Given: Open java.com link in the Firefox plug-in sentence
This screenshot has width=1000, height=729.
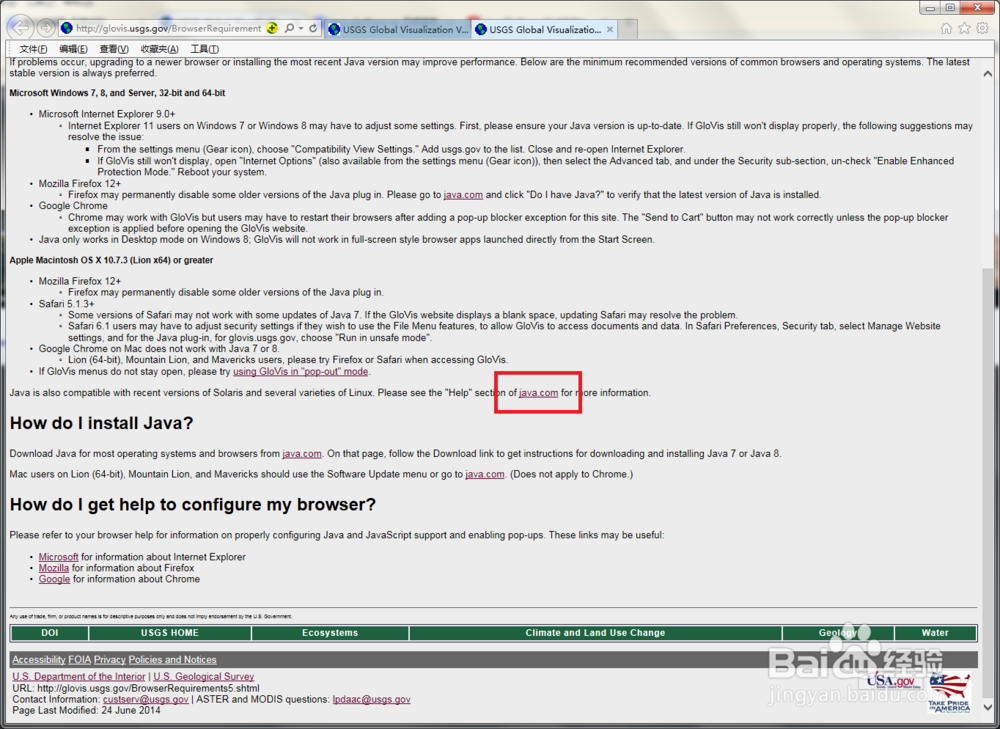Looking at the screenshot, I should (x=463, y=195).
